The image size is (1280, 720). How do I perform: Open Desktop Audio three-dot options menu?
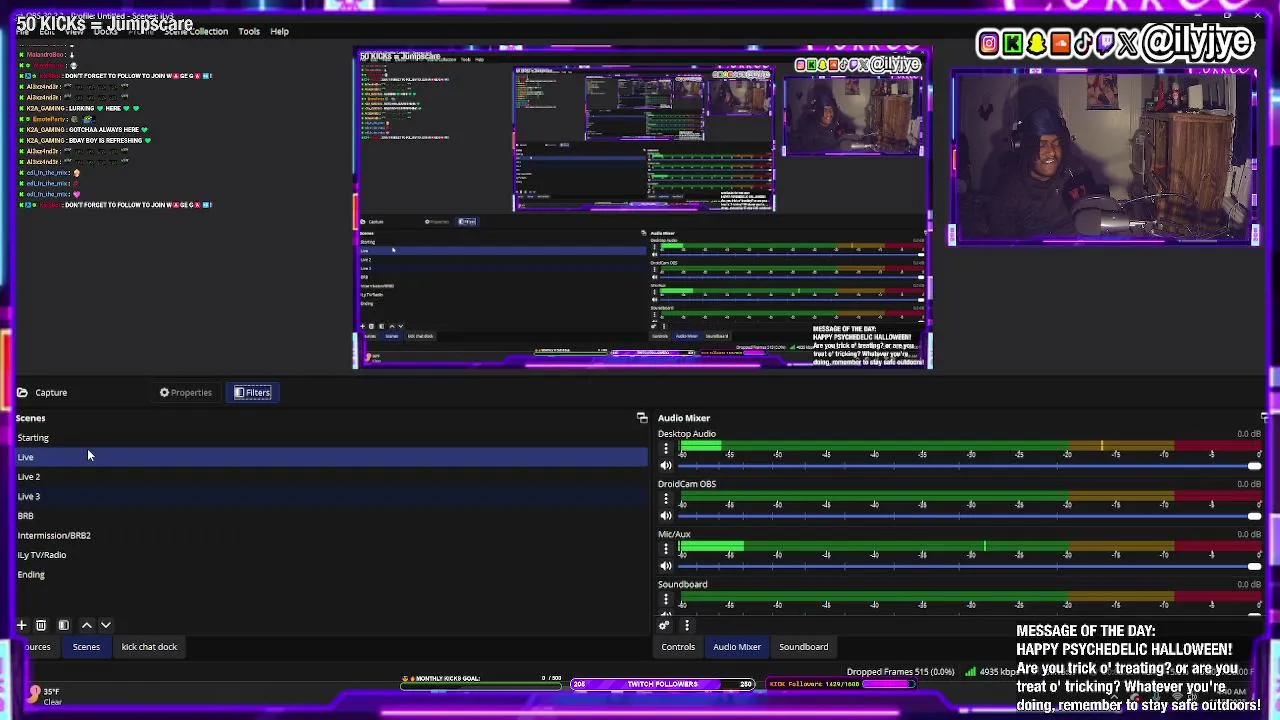(666, 449)
